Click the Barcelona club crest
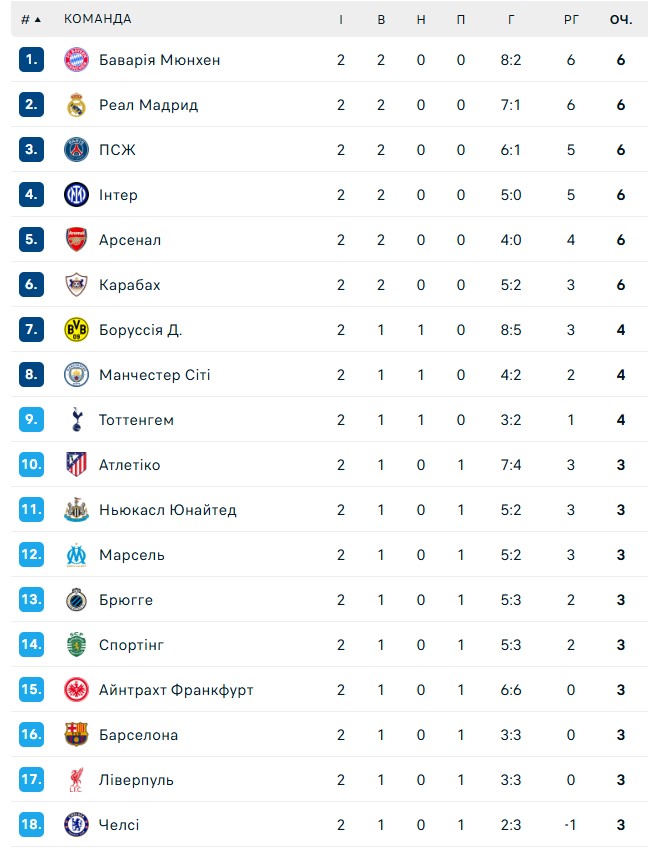648x851 pixels. [x=77, y=735]
